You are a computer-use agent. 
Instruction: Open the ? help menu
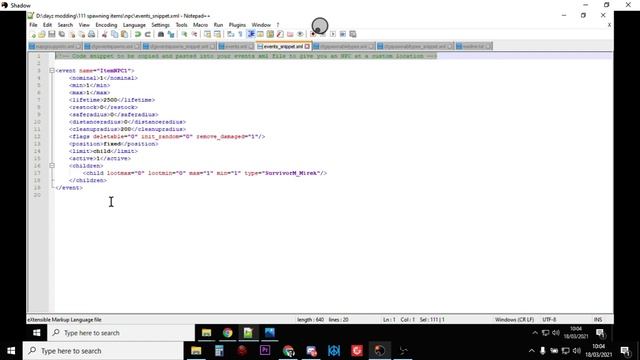[278, 25]
